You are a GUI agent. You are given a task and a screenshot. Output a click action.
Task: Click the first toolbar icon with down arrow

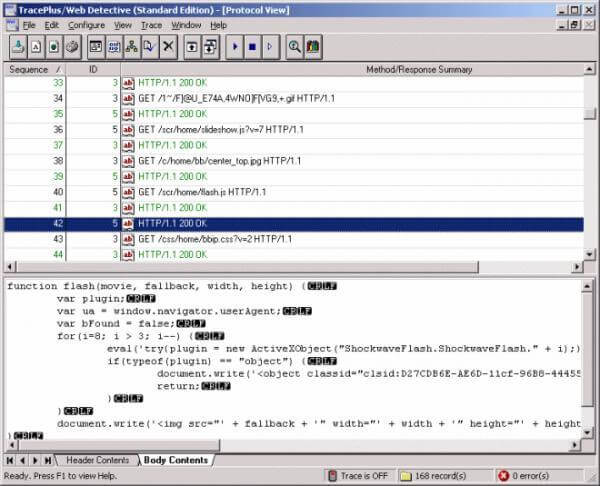click(x=19, y=47)
